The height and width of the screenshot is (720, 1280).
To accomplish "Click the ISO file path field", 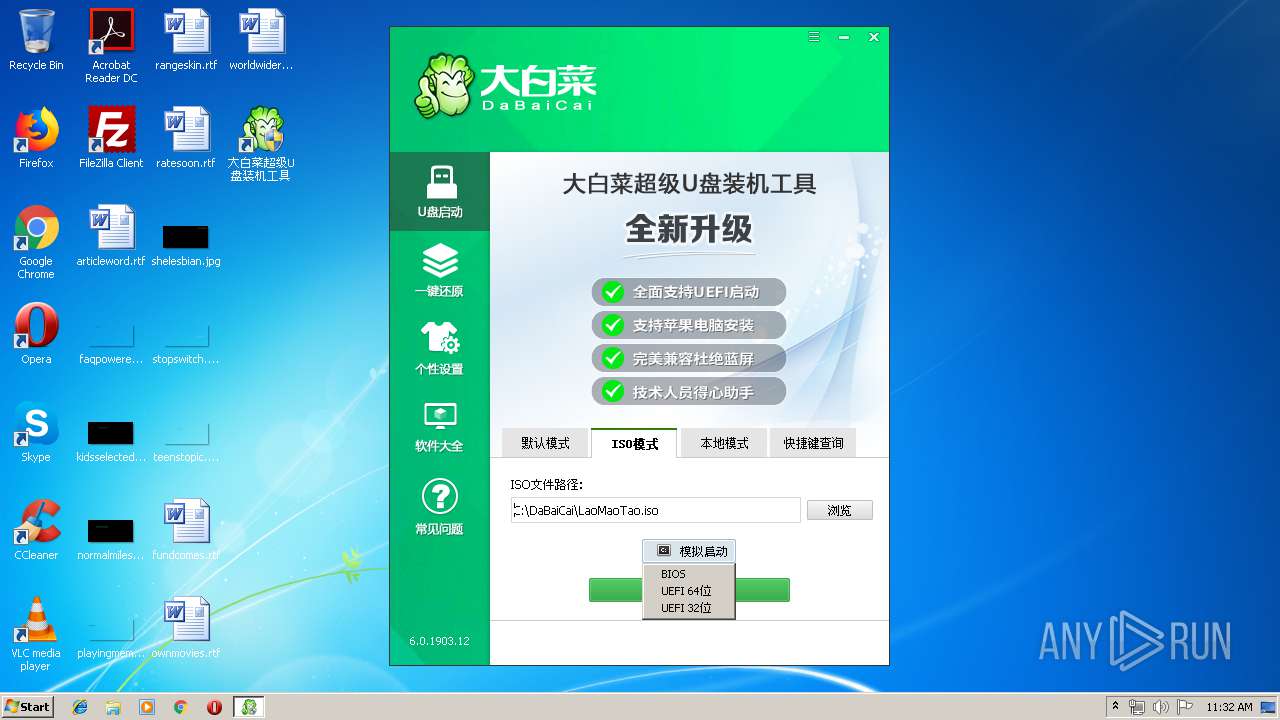I will (x=655, y=510).
